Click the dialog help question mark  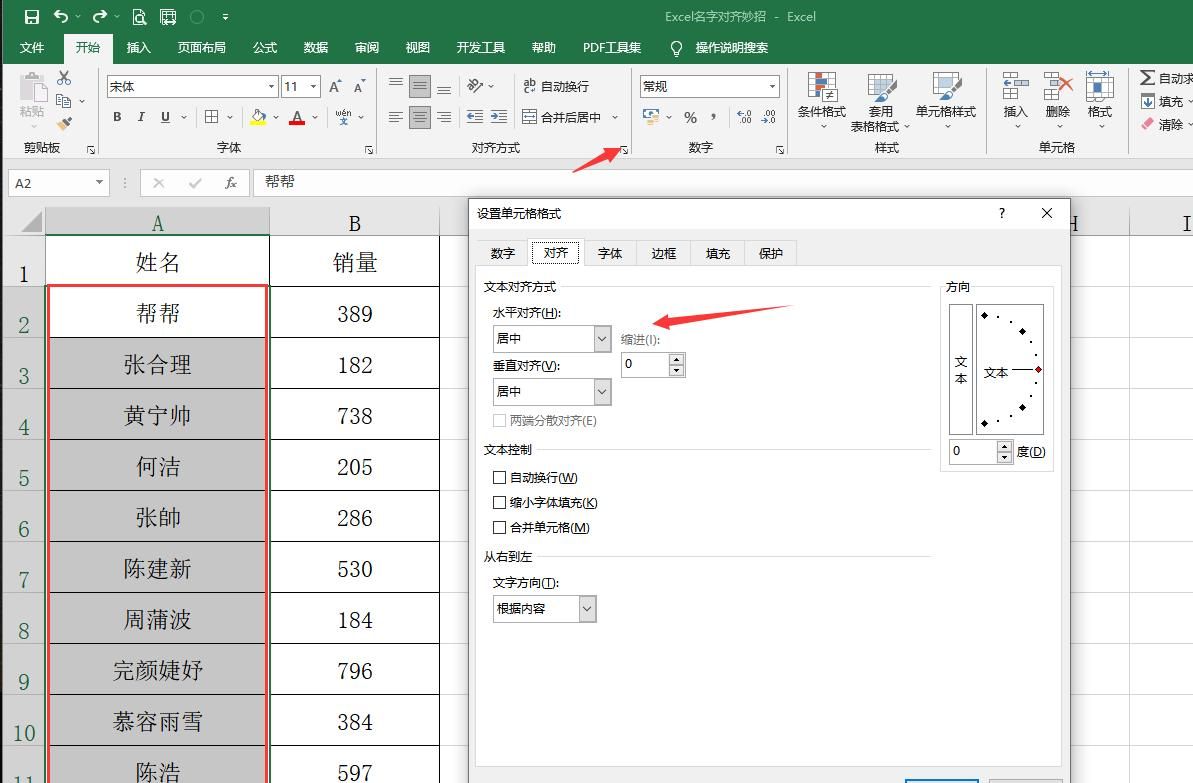1001,213
